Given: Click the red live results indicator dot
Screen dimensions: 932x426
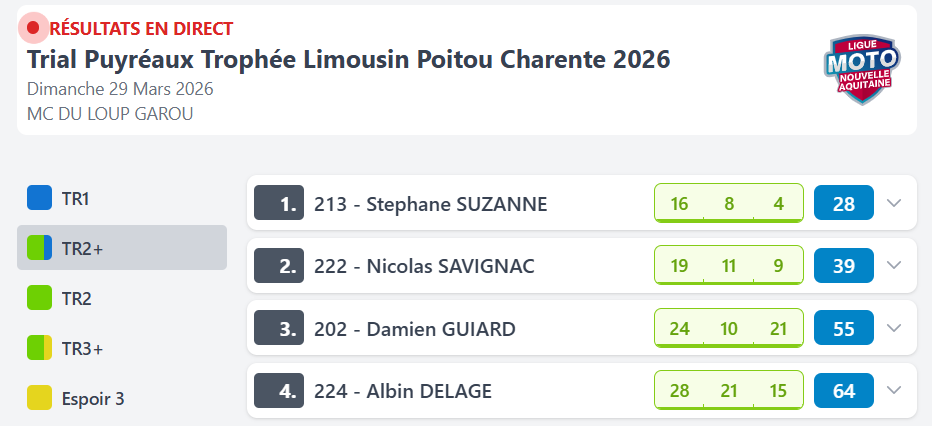Looking at the screenshot, I should [x=33, y=28].
